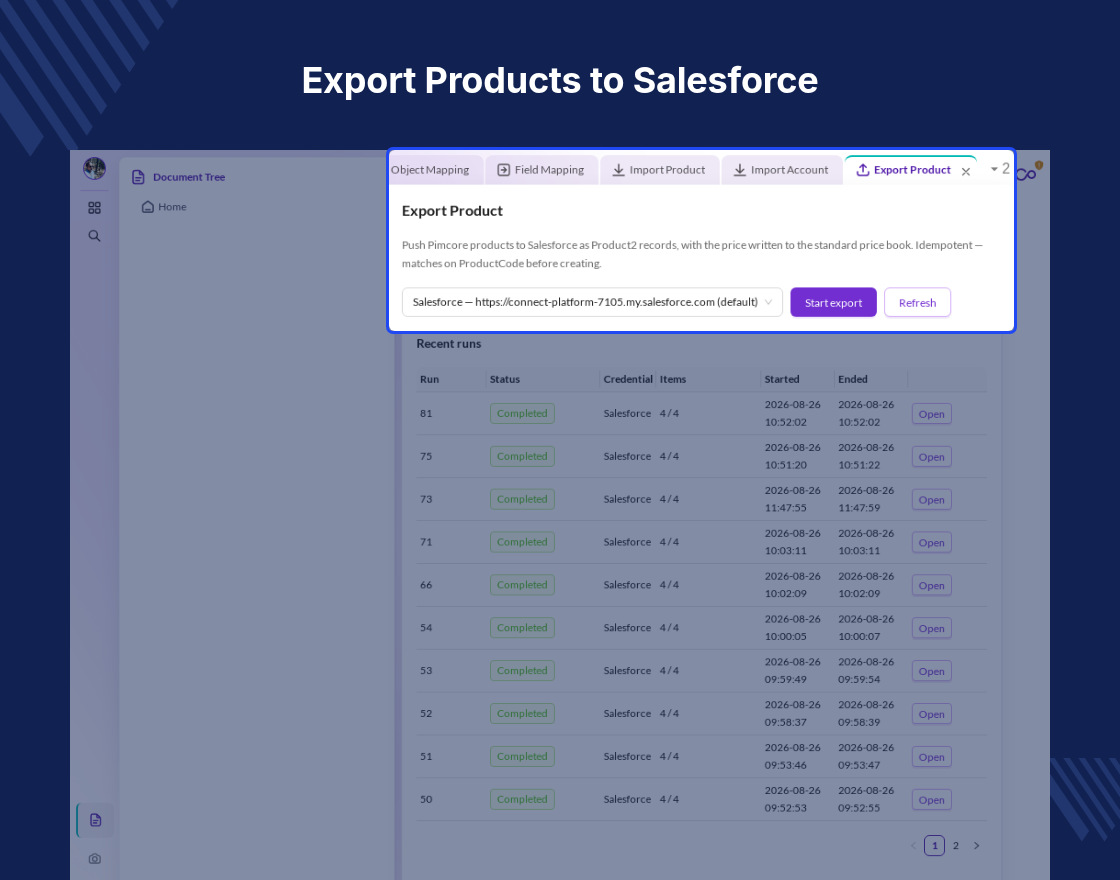Viewport: 1120px width, 880px height.
Task: Click the Document Tree header icon
Action: click(139, 177)
